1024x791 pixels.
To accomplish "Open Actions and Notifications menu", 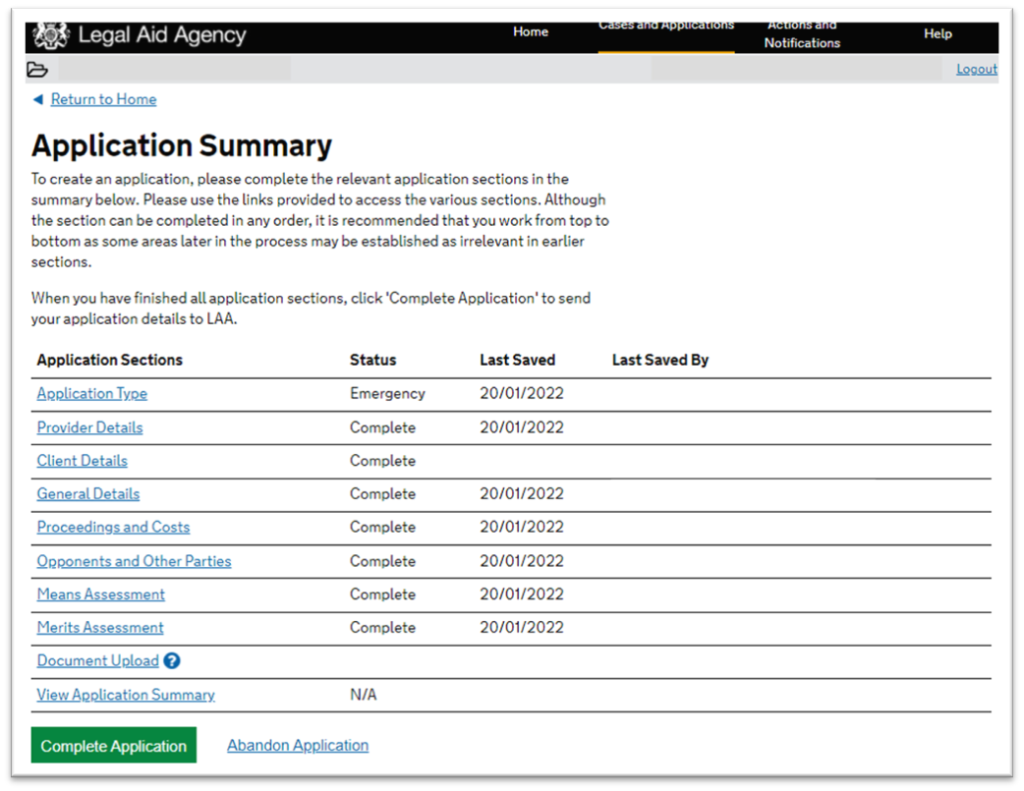I will (802, 35).
